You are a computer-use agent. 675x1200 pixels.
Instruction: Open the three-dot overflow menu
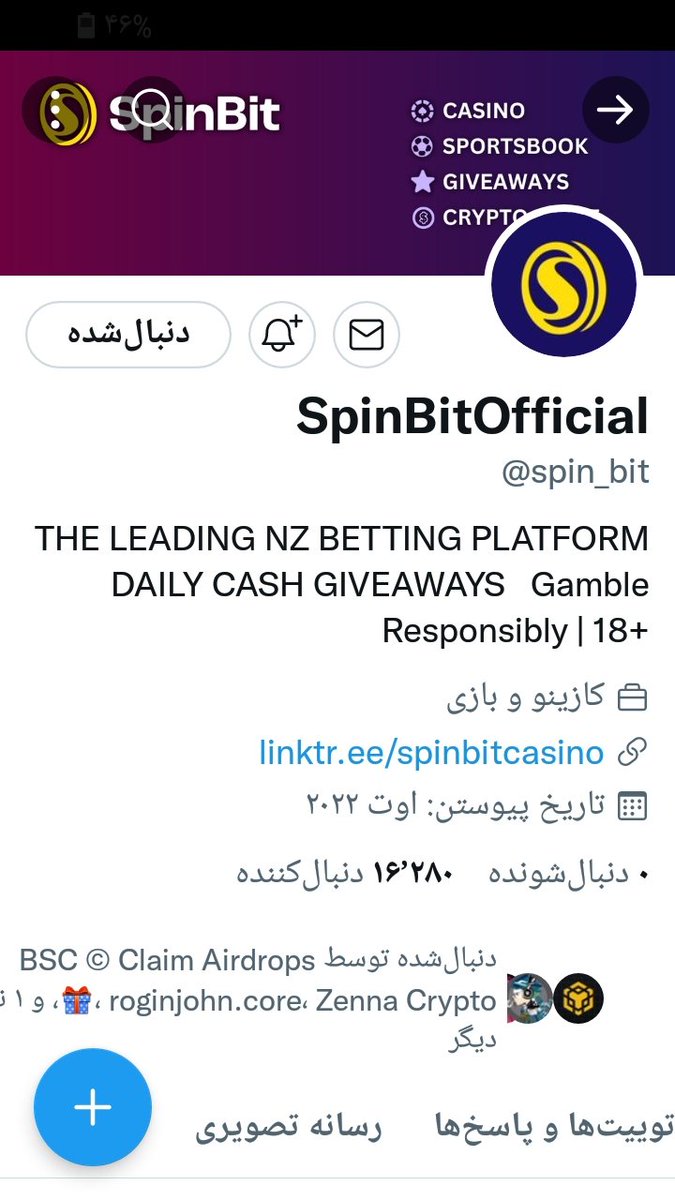pos(55,108)
